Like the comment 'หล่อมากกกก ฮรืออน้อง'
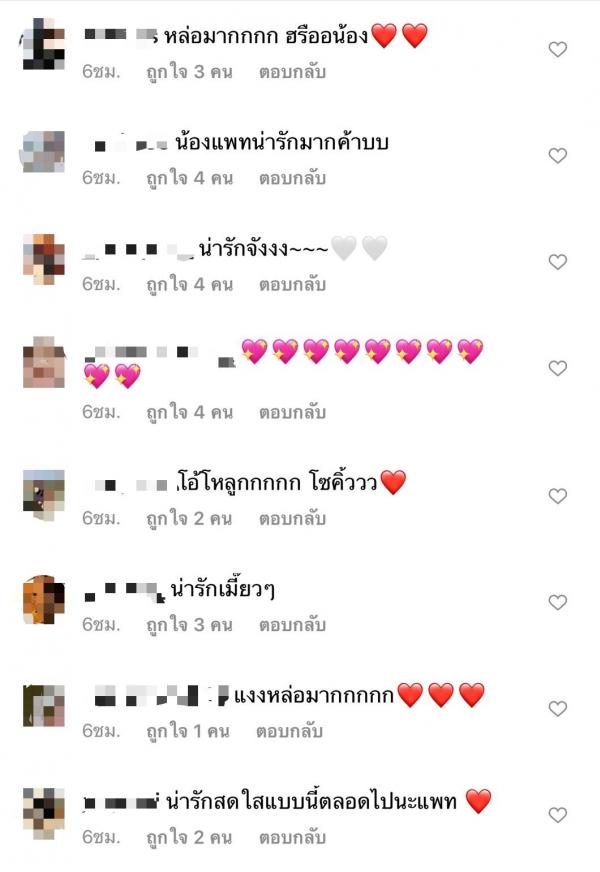This screenshot has height=872, width=600. click(x=557, y=49)
